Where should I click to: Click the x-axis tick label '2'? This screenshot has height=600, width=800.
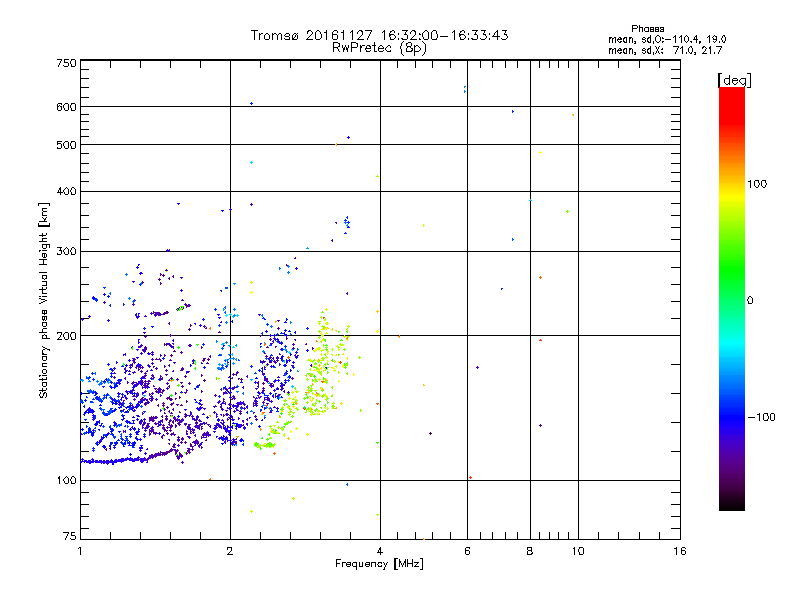coord(230,551)
